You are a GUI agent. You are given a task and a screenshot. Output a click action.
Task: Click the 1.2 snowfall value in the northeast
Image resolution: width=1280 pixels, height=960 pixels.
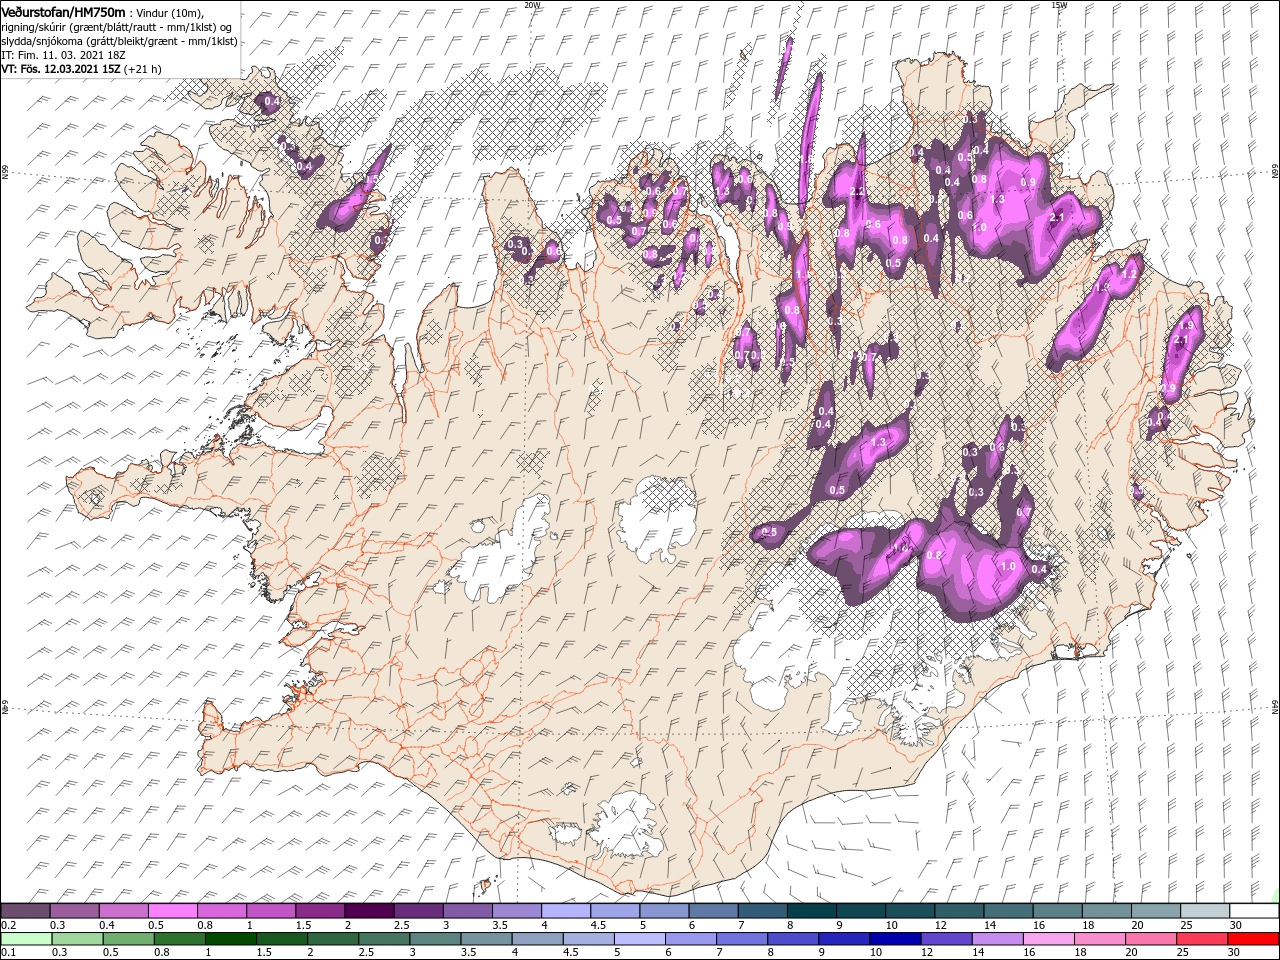coord(1131,272)
